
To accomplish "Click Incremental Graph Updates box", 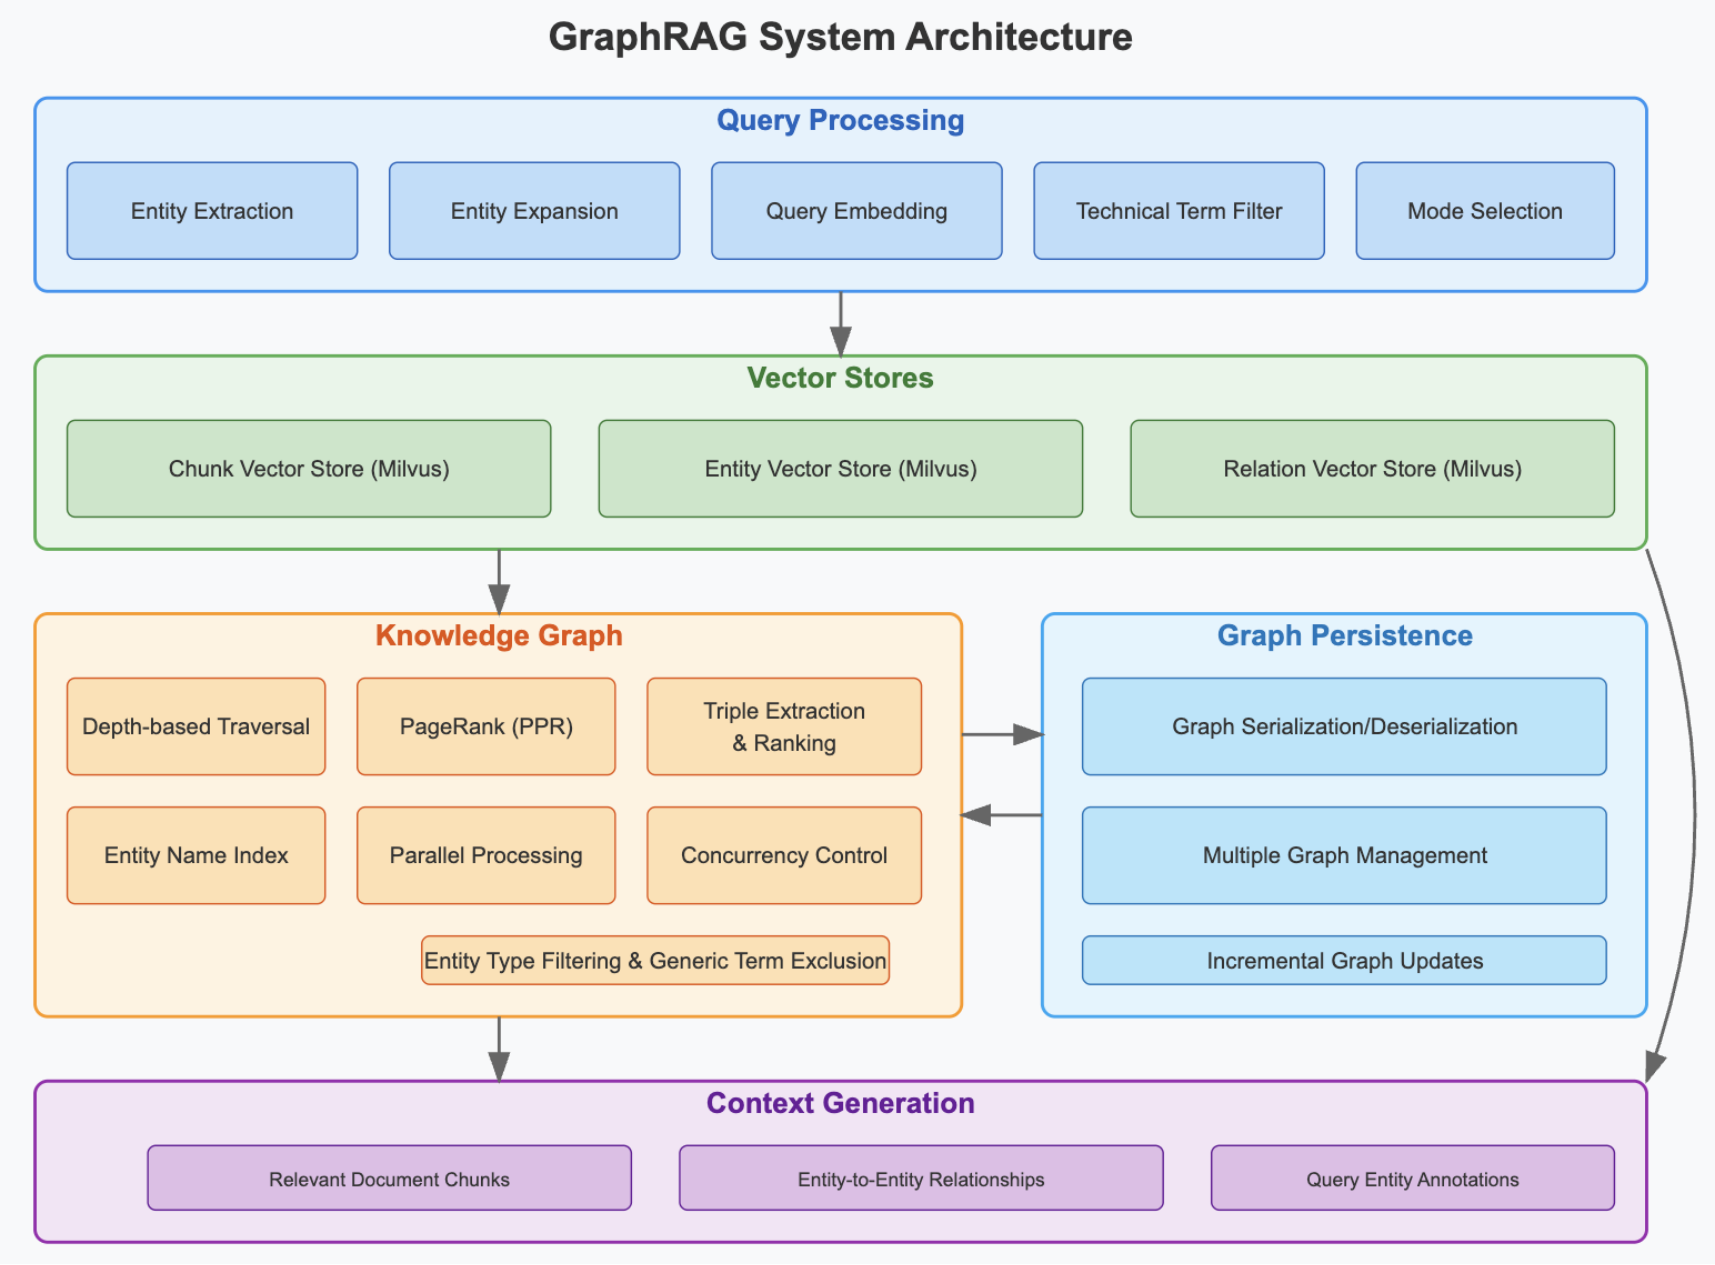I will (1344, 961).
